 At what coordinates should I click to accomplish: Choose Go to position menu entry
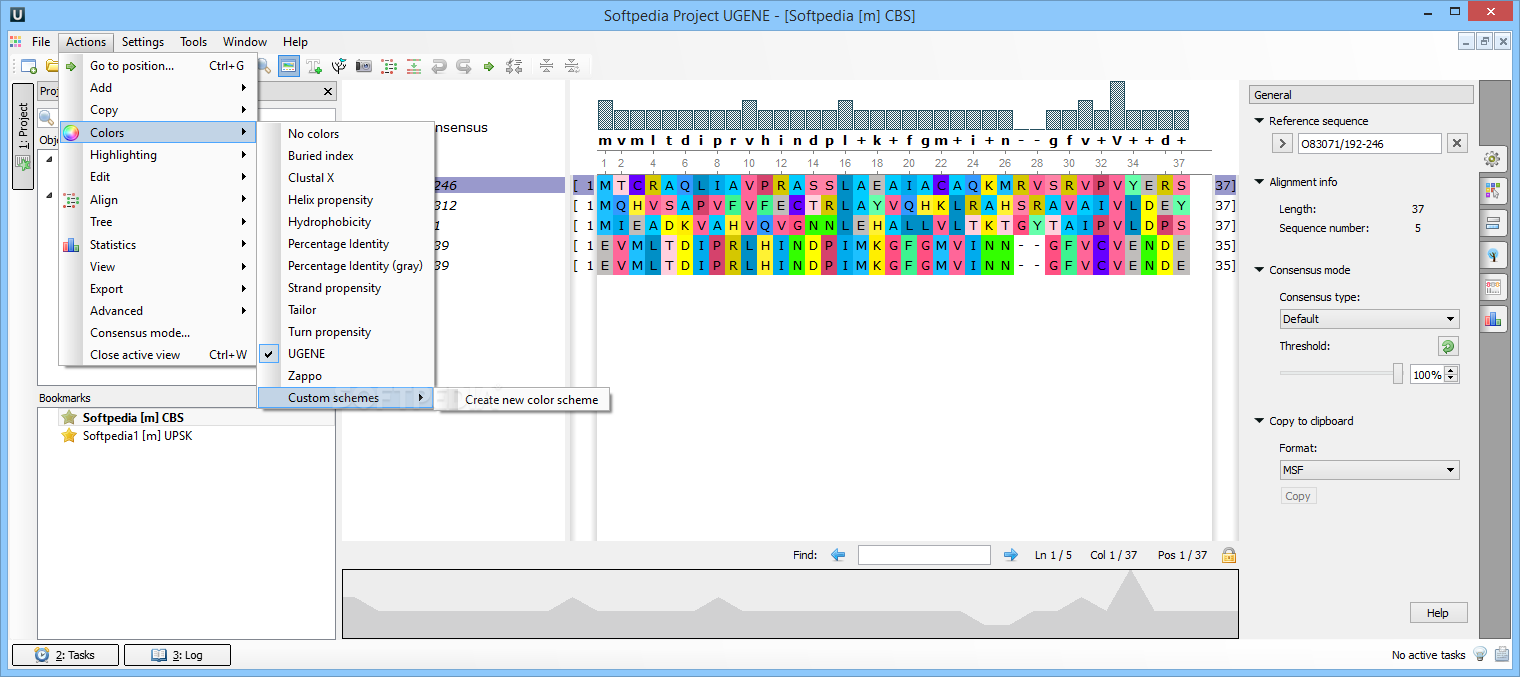[157, 66]
